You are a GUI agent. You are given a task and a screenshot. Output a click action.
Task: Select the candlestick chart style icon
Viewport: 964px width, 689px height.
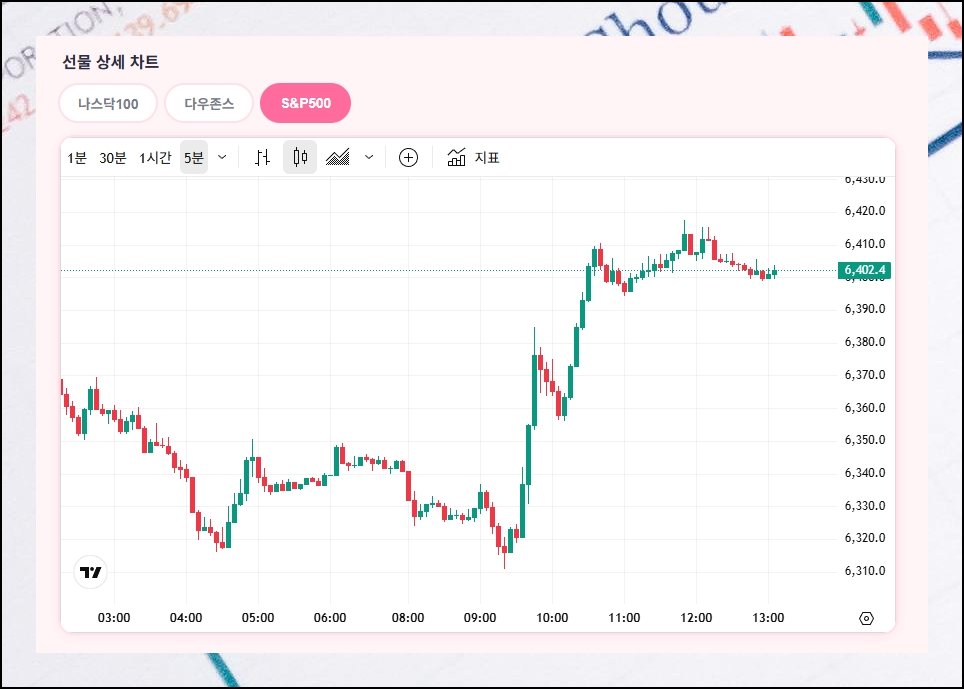[300, 157]
